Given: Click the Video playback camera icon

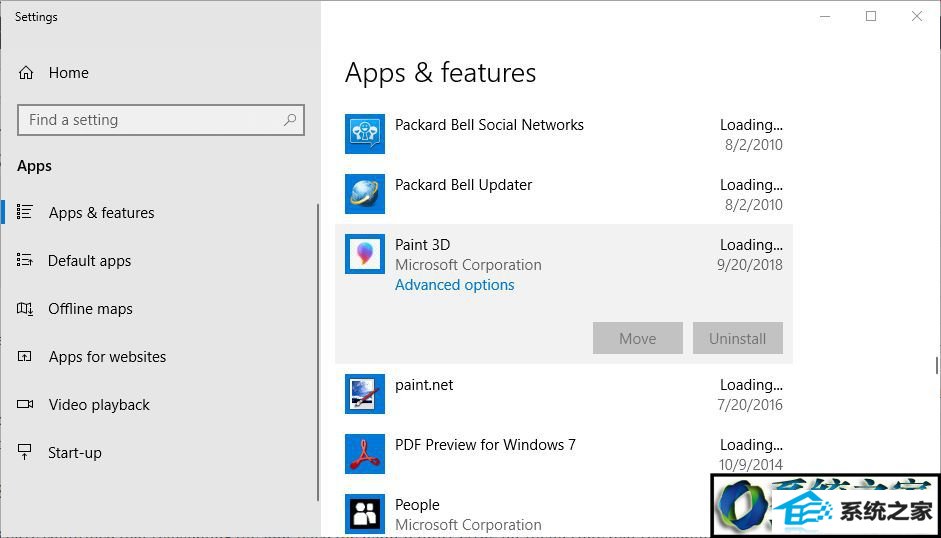Looking at the screenshot, I should 25,404.
